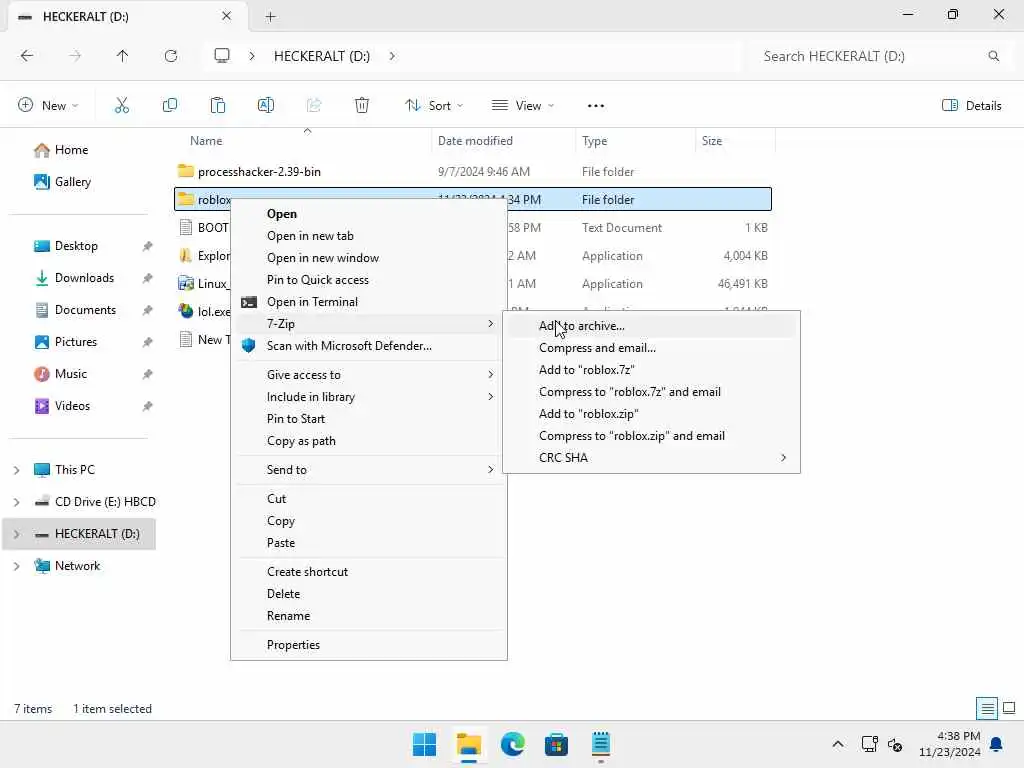Toggle the Details pane button

coord(972,106)
